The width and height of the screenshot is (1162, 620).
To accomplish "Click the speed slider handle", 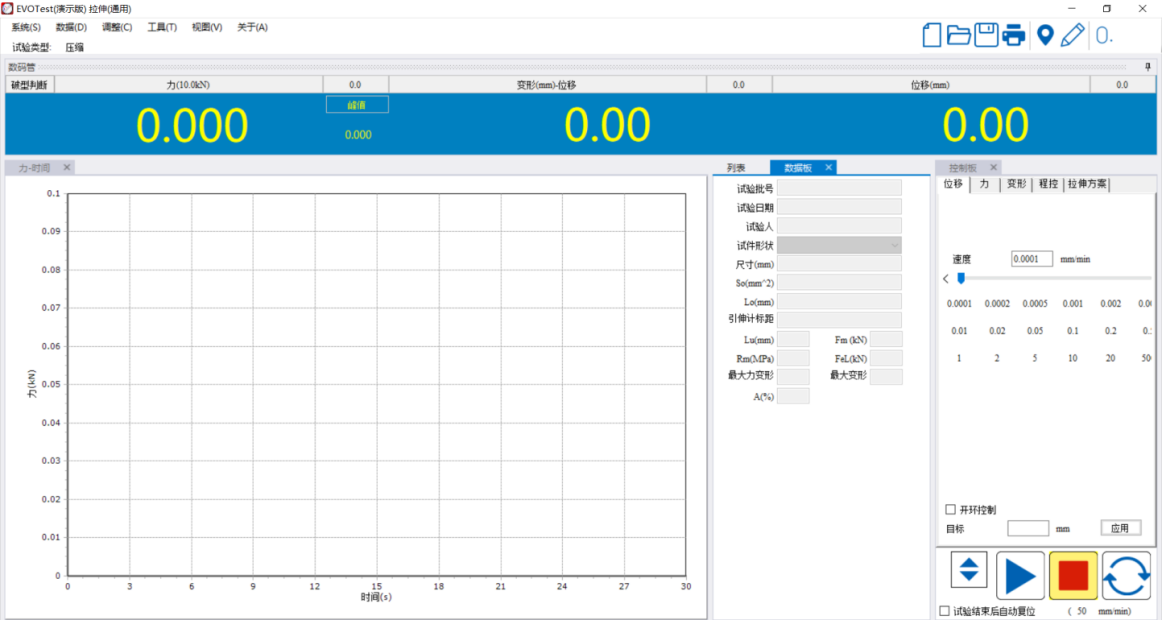I will point(961,279).
